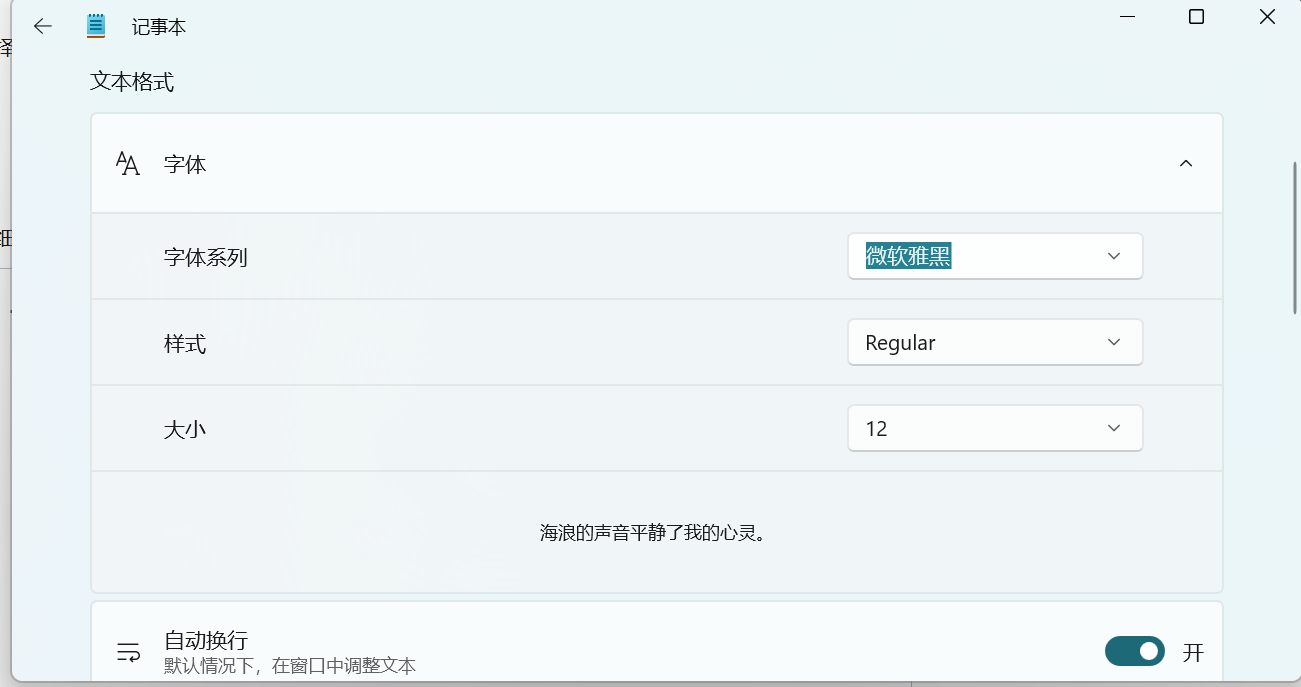Image resolution: width=1301 pixels, height=687 pixels.
Task: Open the 字体系列 font family dropdown
Action: (995, 256)
